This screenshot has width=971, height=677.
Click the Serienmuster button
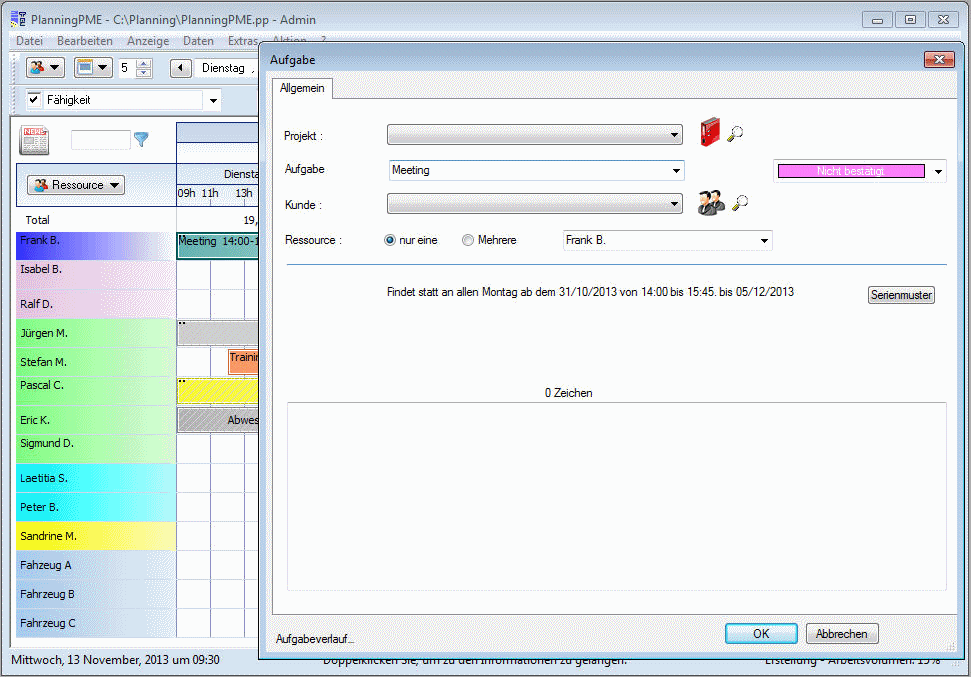point(901,295)
